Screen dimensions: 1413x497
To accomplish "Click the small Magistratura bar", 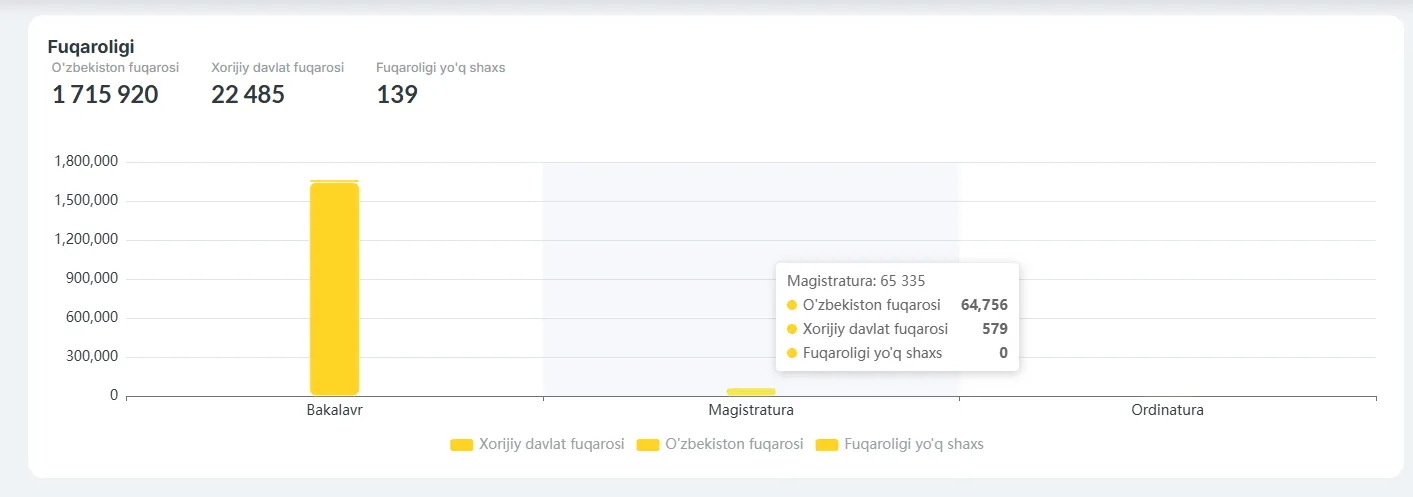I will (x=751, y=391).
